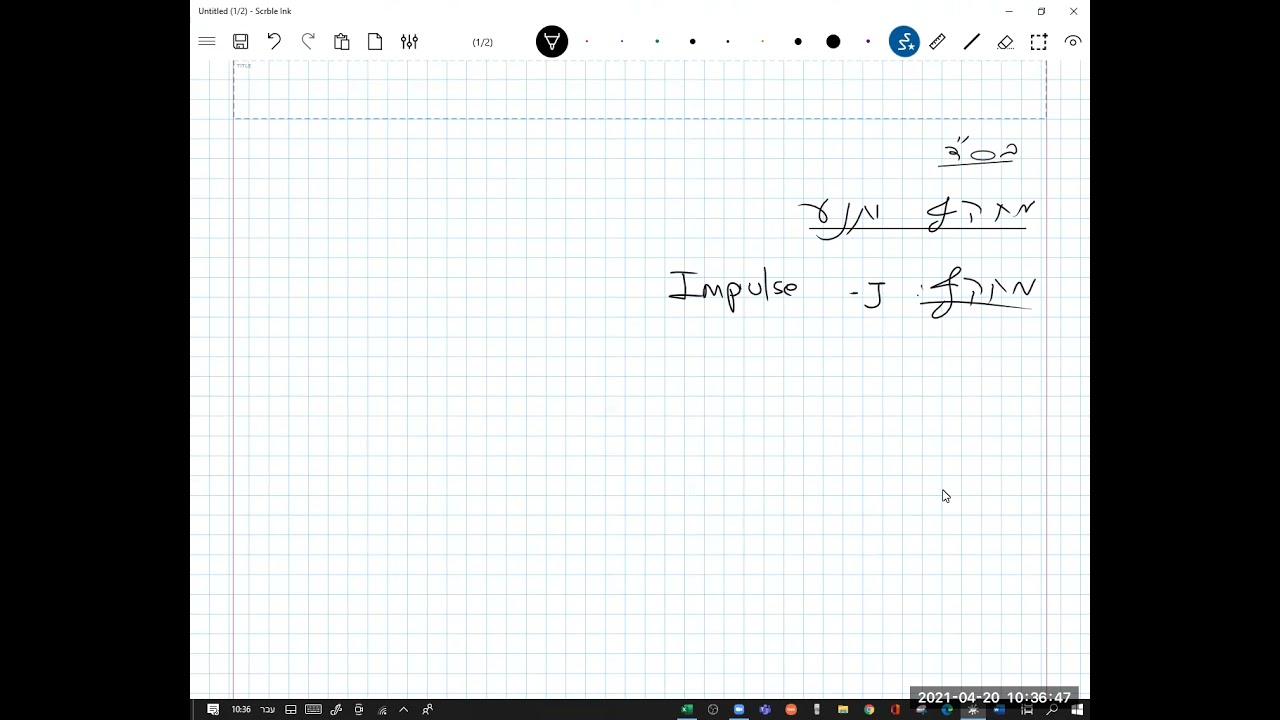Toggle the eye view mode icon
Screen dimensions: 1280x720
[1073, 42]
